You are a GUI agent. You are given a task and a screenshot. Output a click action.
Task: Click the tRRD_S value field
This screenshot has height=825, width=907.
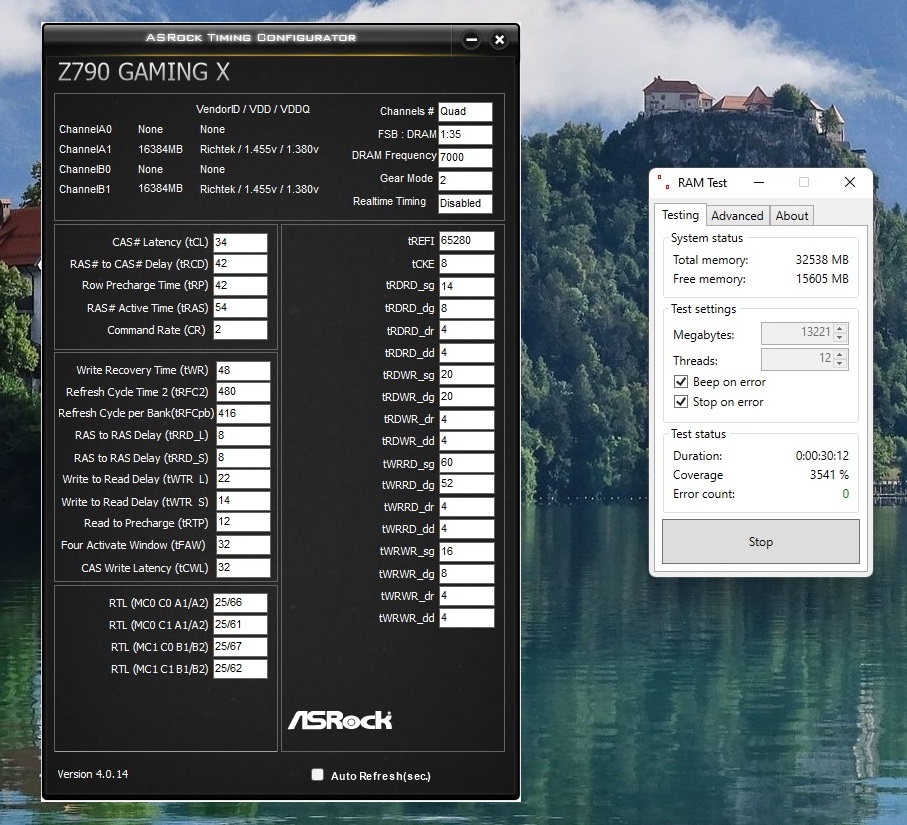[243, 458]
